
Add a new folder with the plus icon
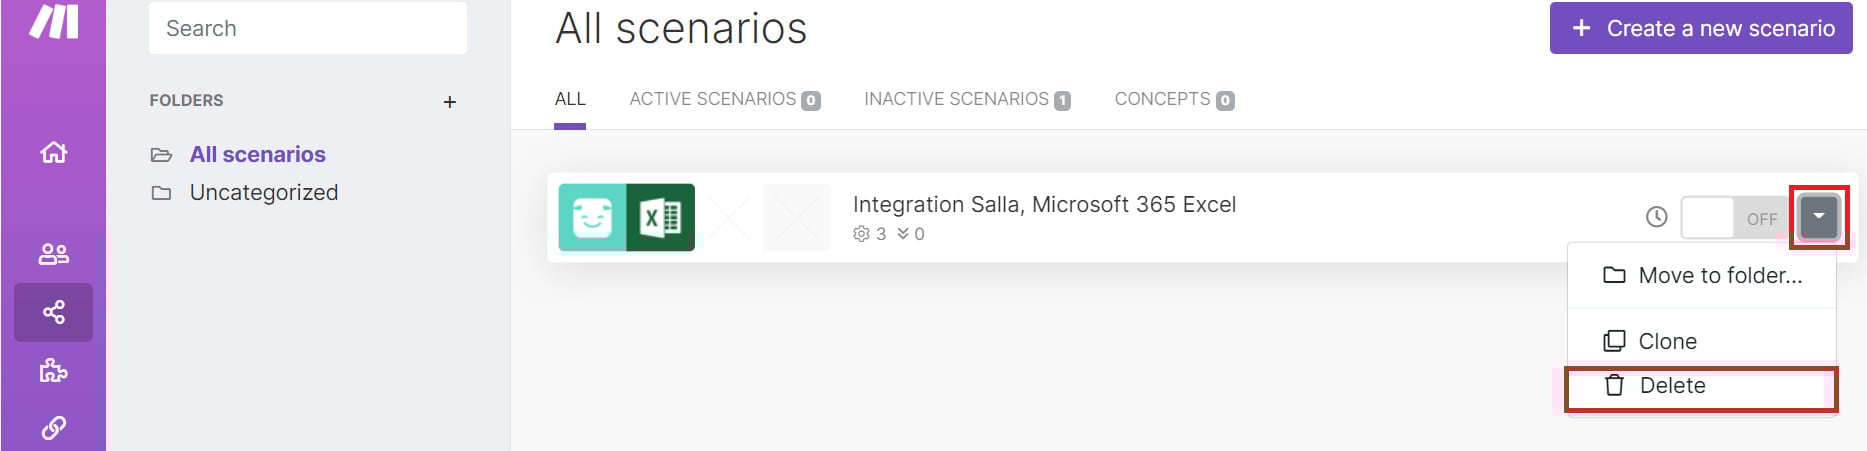(x=450, y=102)
